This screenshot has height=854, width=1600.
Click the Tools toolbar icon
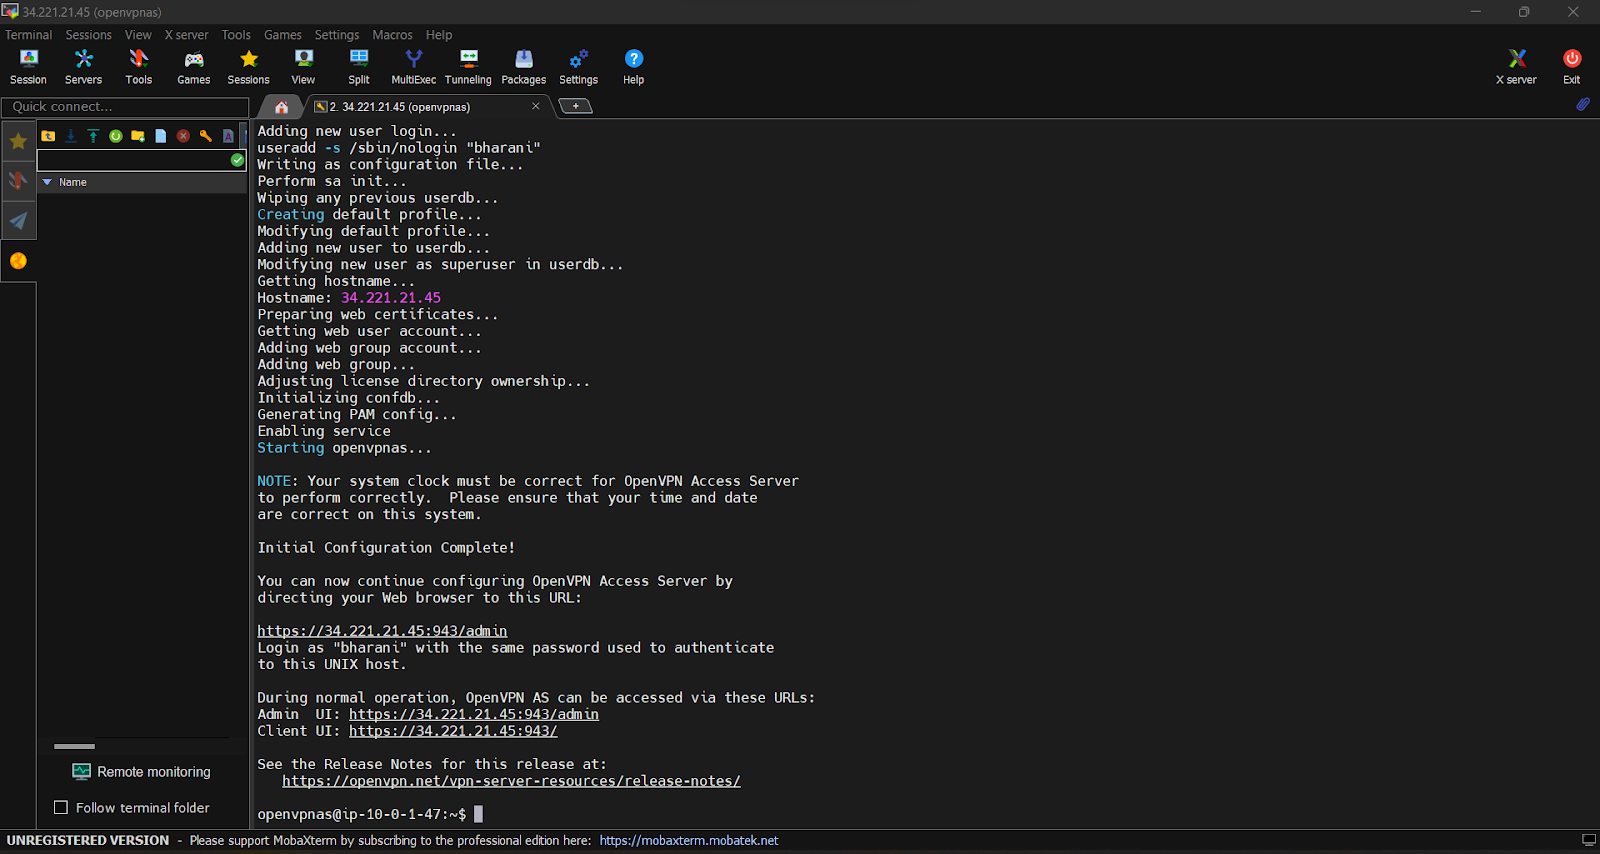coord(138,67)
